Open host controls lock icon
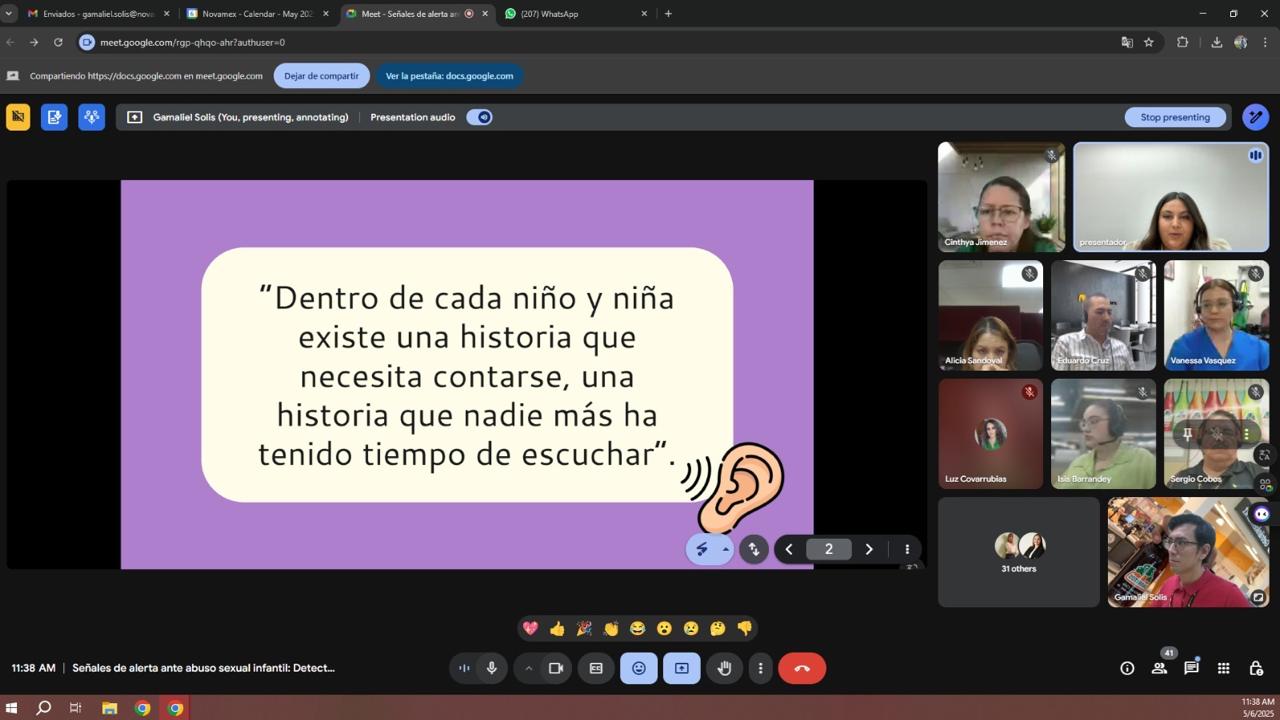This screenshot has width=1280, height=720. (1255, 668)
